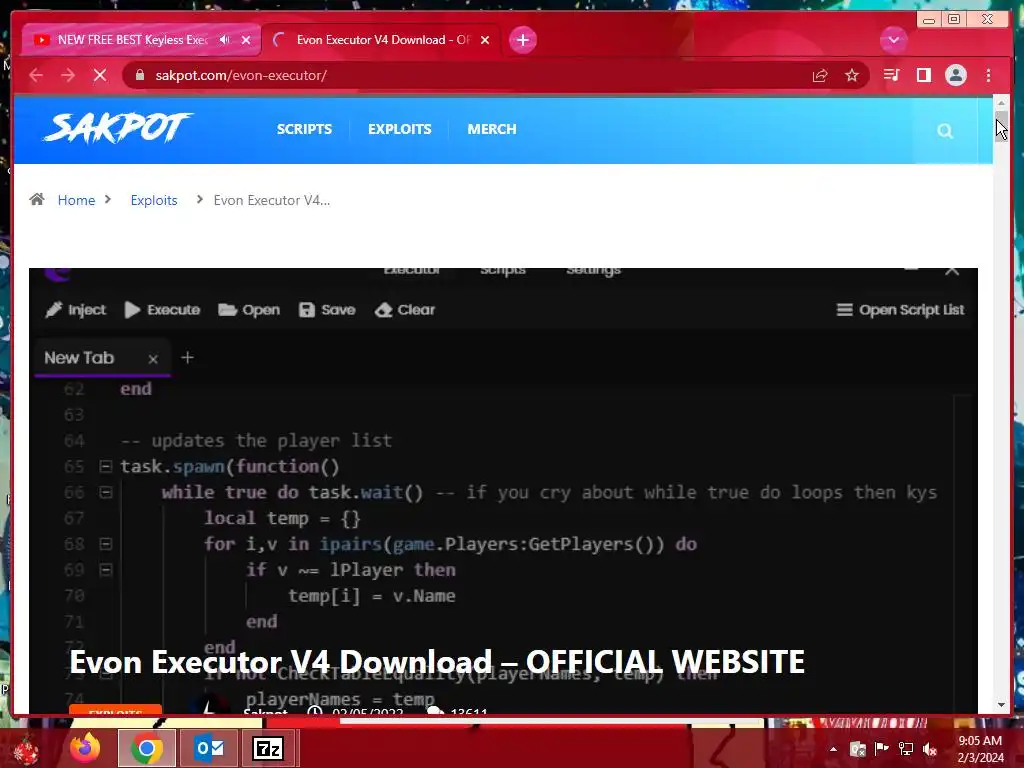Open a new browser tab

(x=522, y=40)
